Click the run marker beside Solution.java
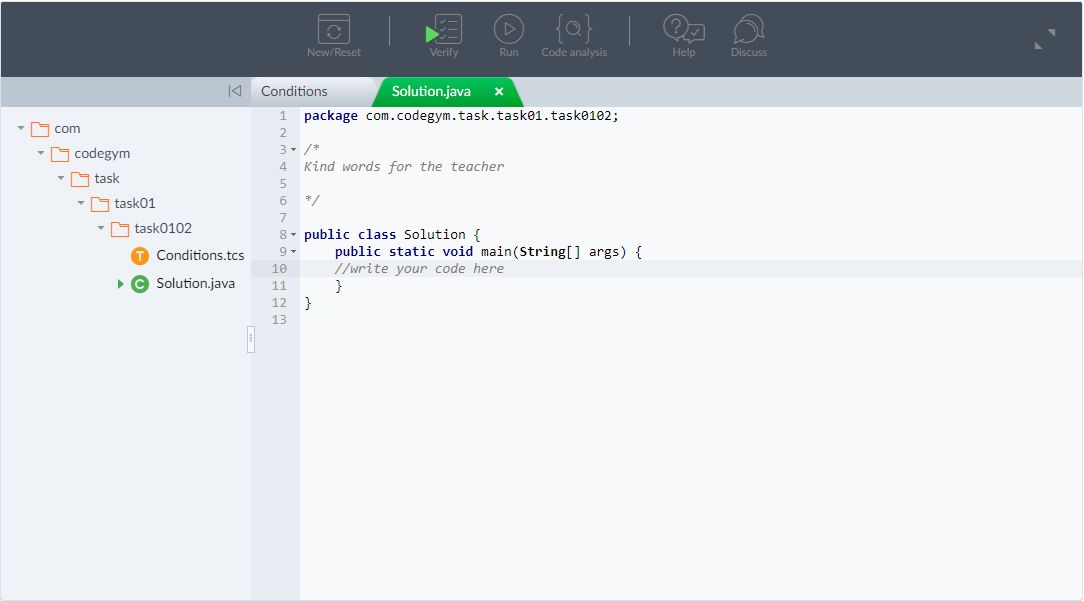 120,284
